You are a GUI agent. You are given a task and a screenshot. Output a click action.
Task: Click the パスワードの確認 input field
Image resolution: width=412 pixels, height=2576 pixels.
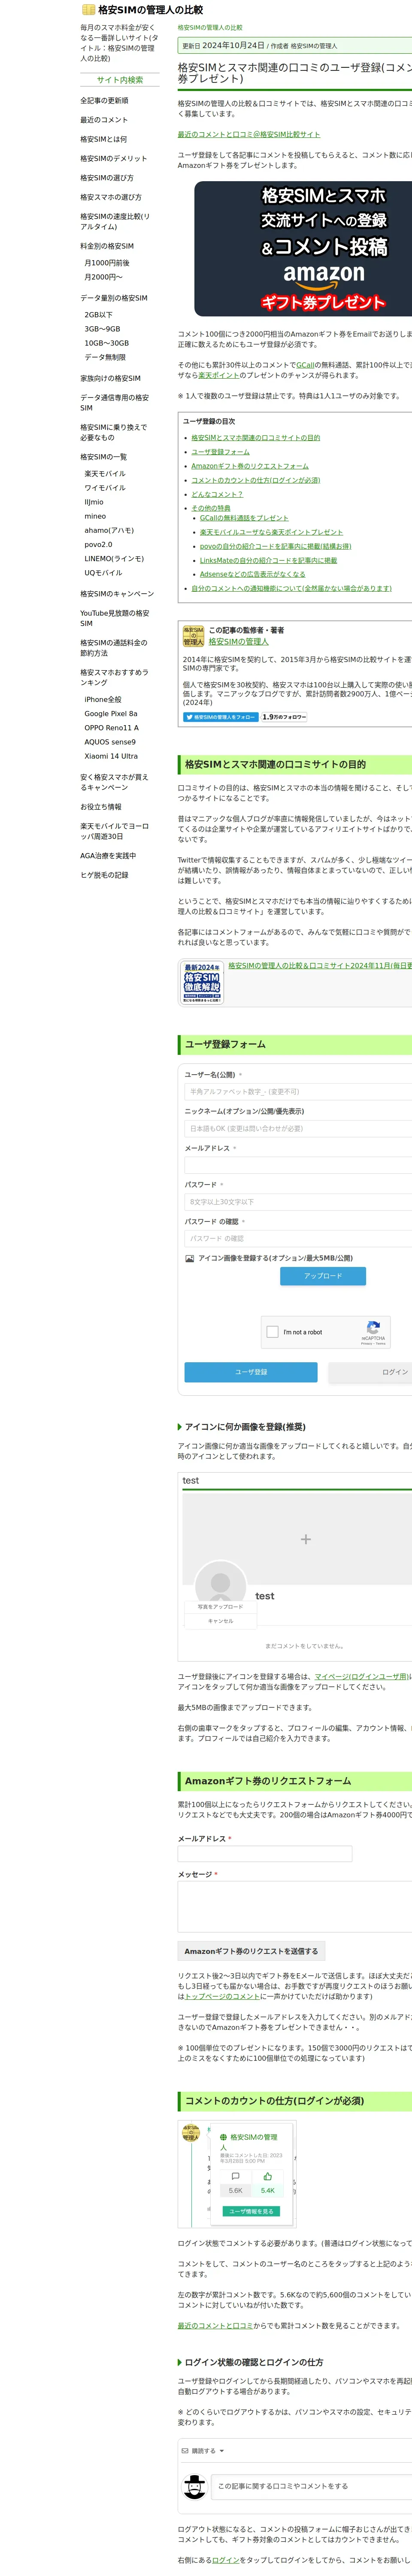click(x=298, y=1238)
